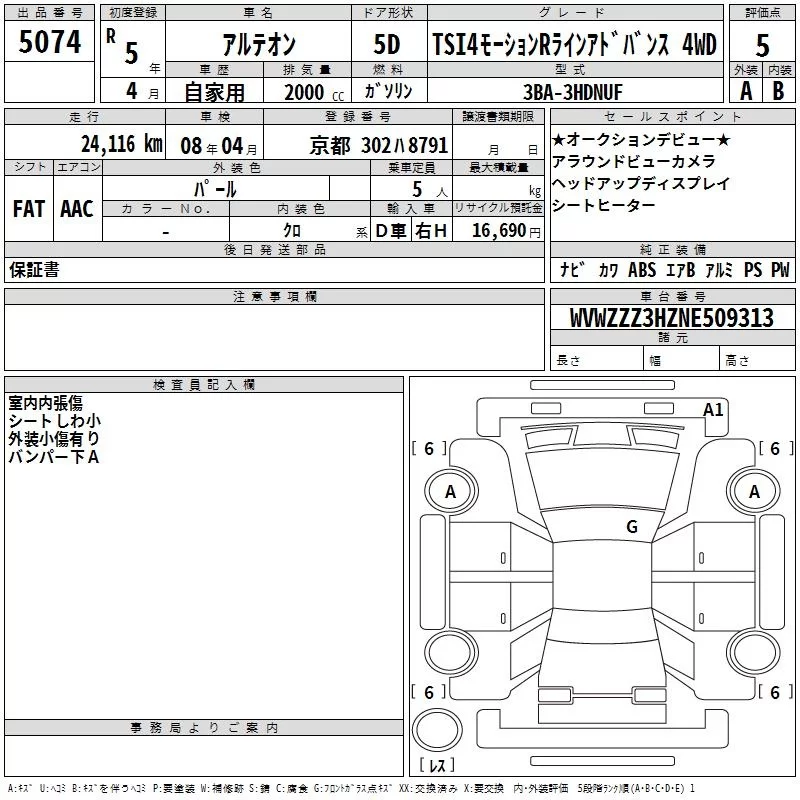Image resolution: width=800 pixels, height=800 pixels.
Task: Click the recycle deposit 16,690円
Action: (506, 231)
